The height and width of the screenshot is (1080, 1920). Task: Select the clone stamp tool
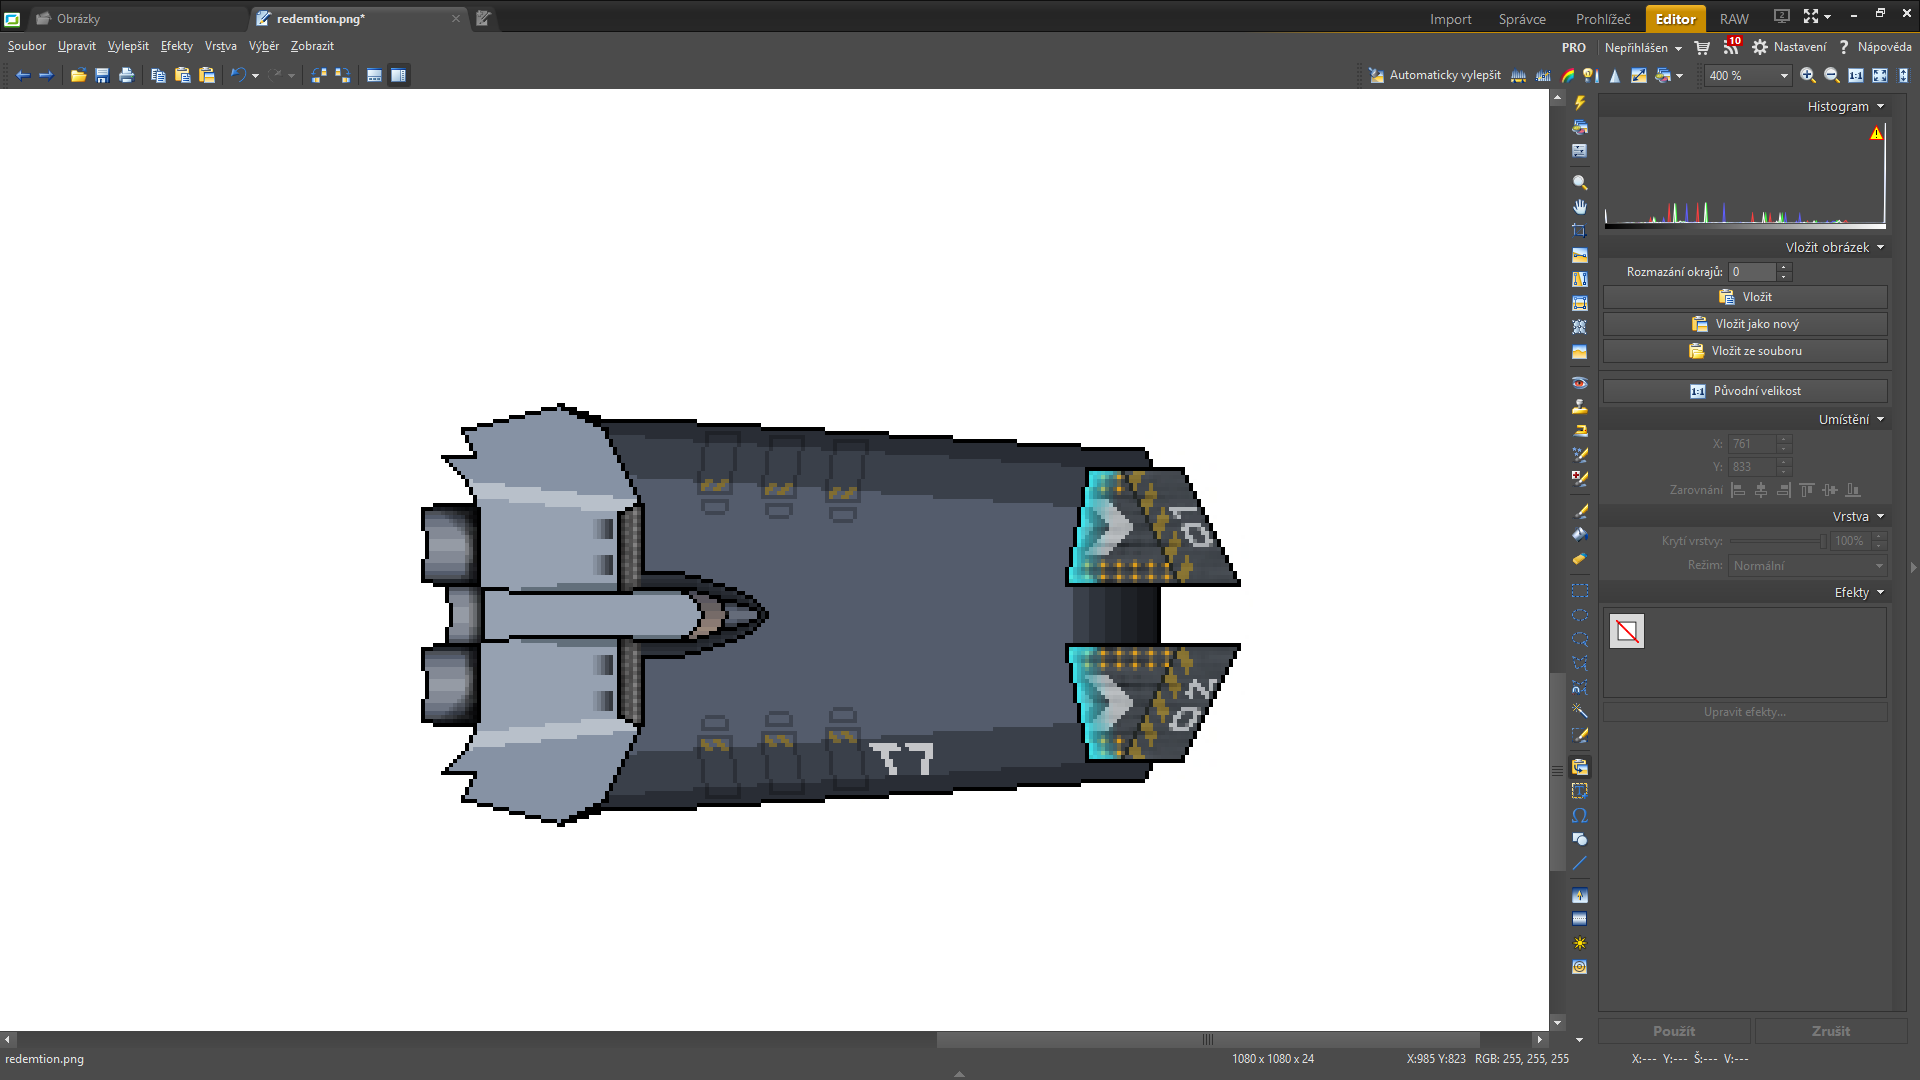1580,407
